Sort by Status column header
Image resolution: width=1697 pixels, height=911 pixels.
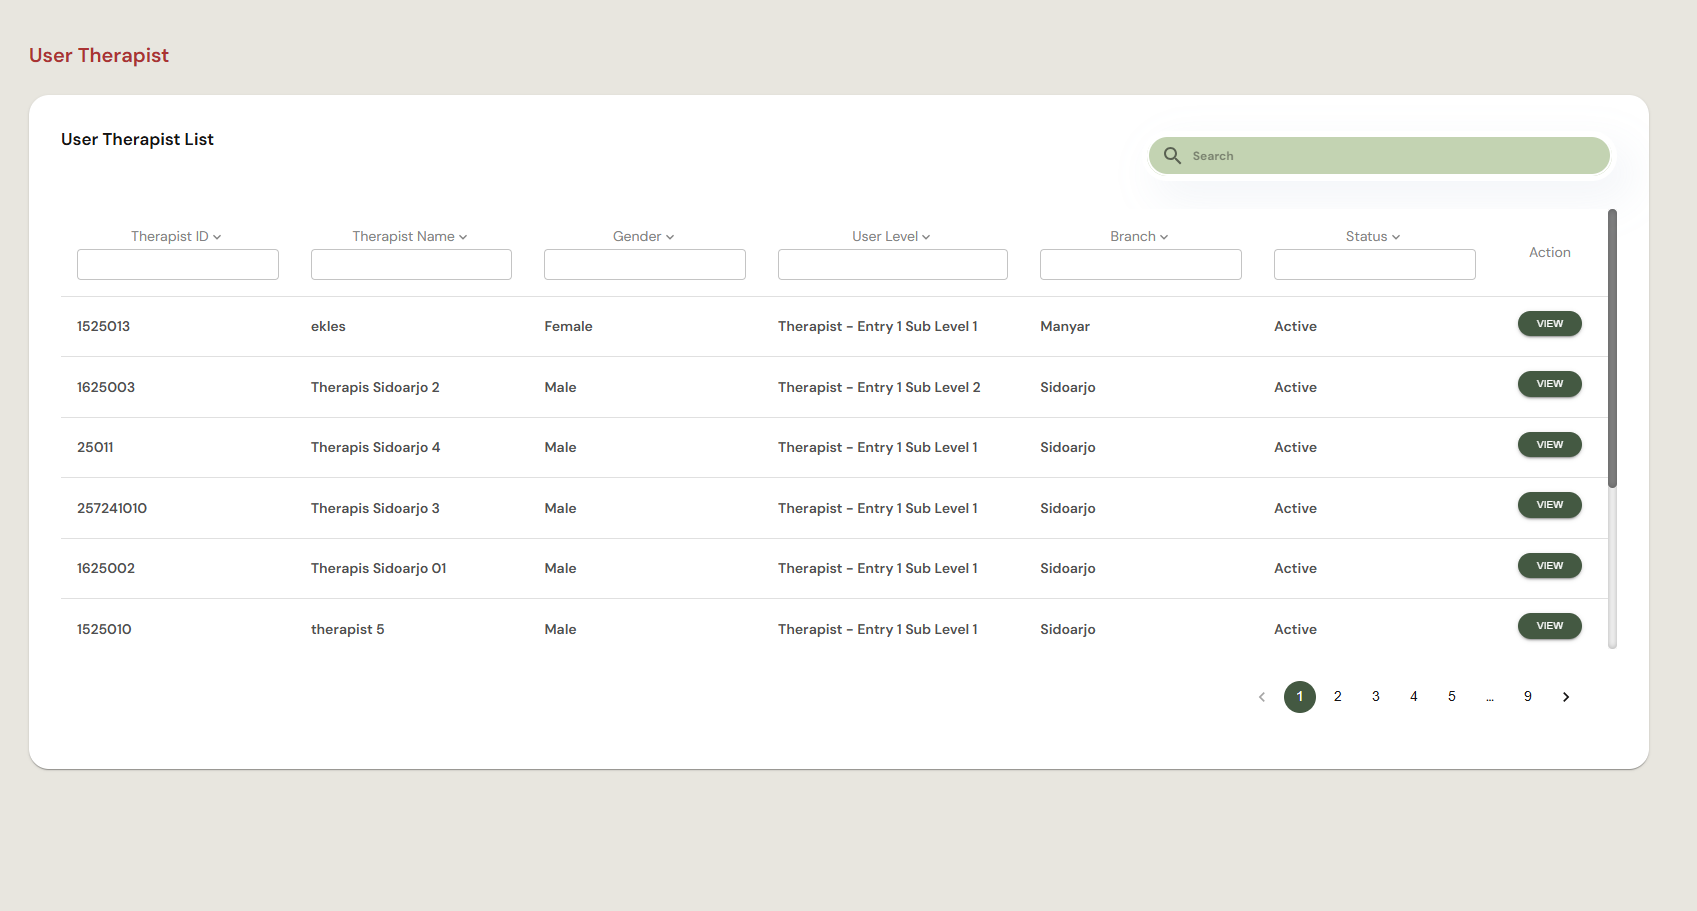pyautogui.click(x=1373, y=236)
